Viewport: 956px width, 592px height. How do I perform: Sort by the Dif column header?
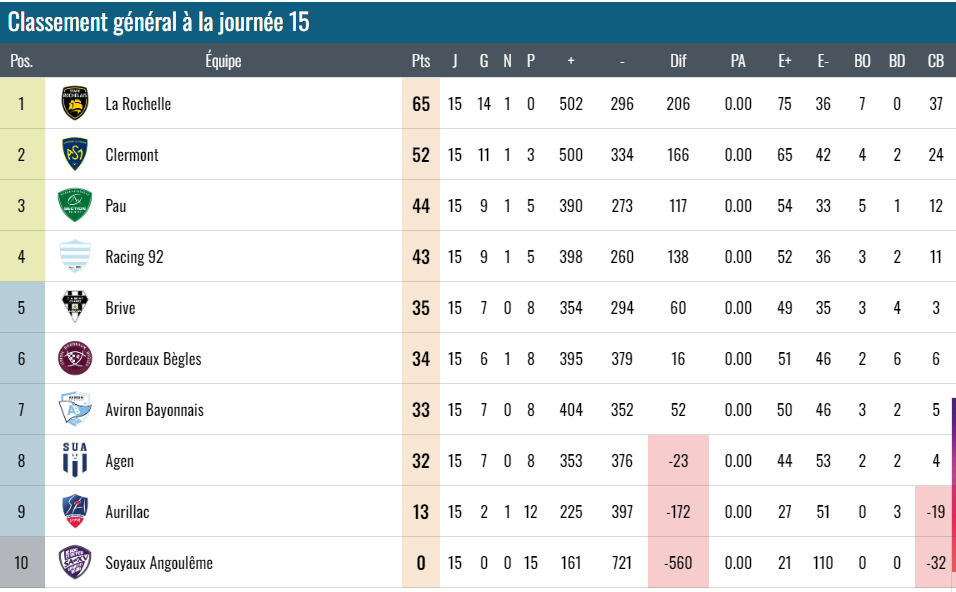[x=678, y=61]
